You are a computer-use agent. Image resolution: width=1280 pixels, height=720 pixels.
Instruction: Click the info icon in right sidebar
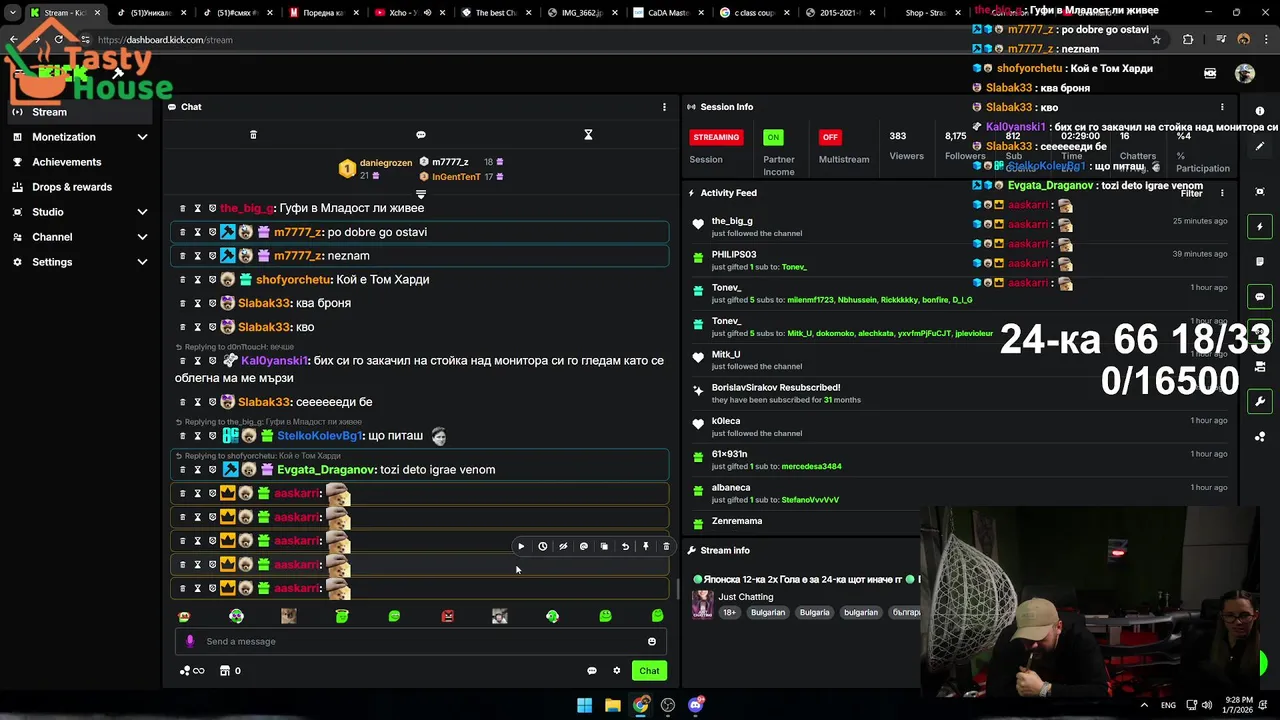click(1260, 111)
